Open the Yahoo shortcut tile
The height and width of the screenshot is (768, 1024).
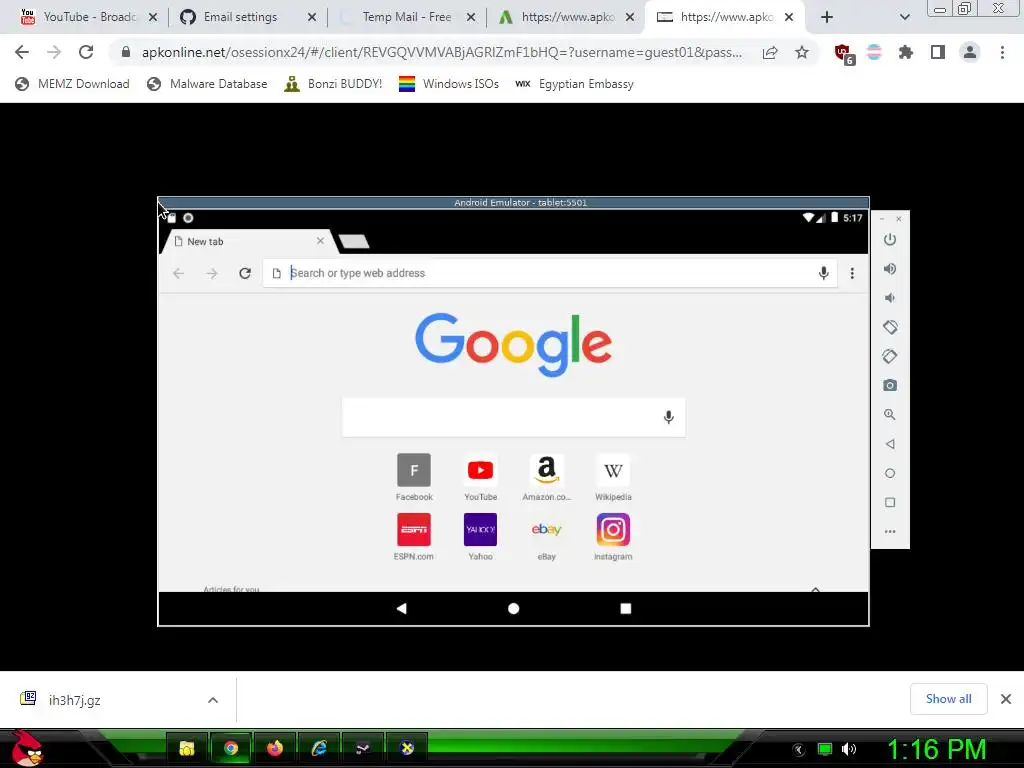(x=481, y=537)
